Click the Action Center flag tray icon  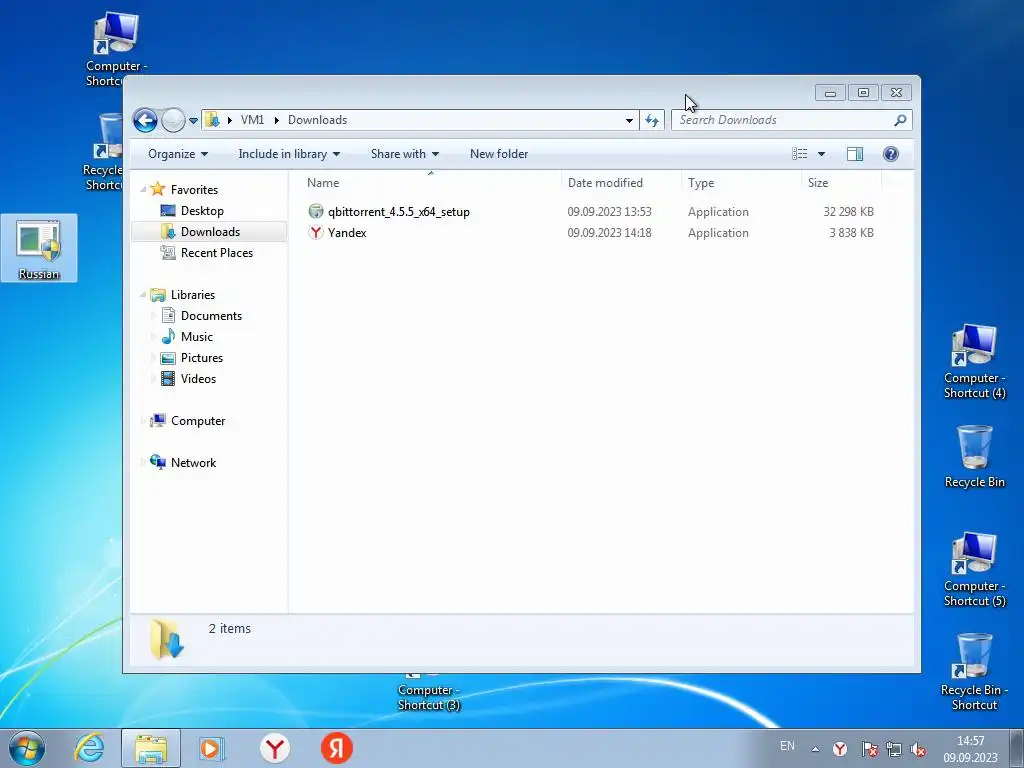coord(869,749)
